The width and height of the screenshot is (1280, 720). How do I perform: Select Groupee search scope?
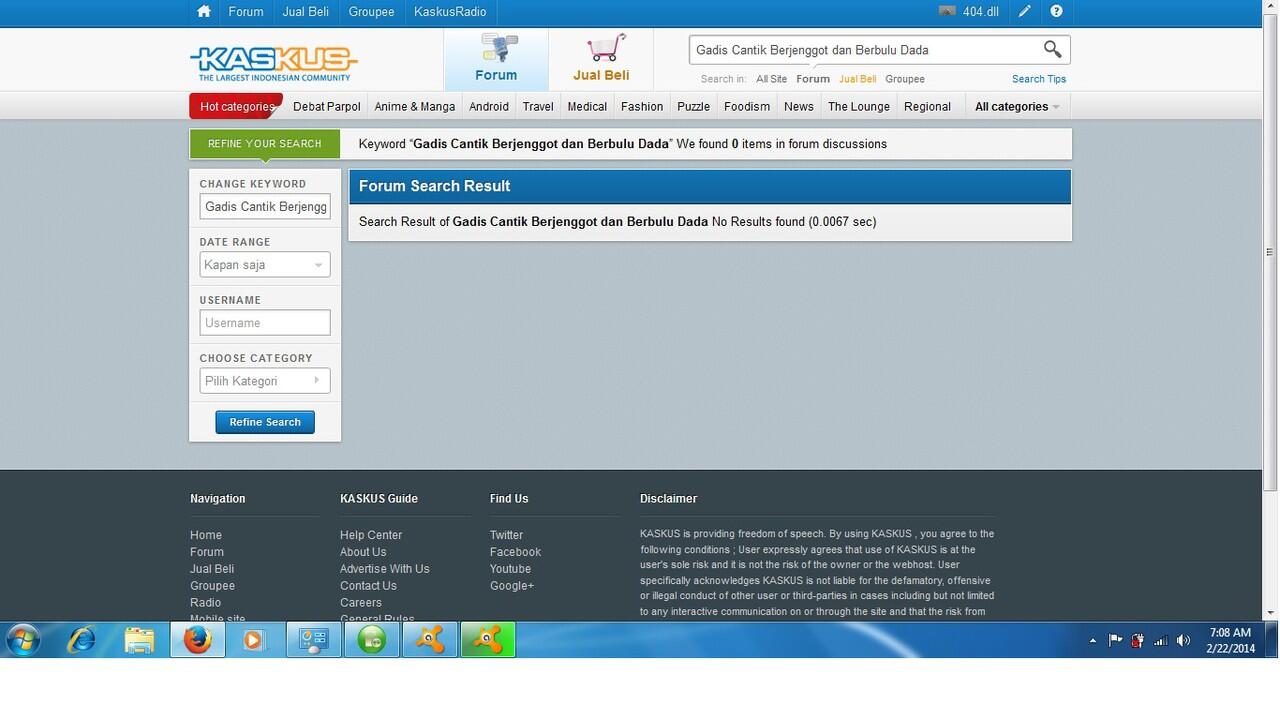click(x=904, y=79)
